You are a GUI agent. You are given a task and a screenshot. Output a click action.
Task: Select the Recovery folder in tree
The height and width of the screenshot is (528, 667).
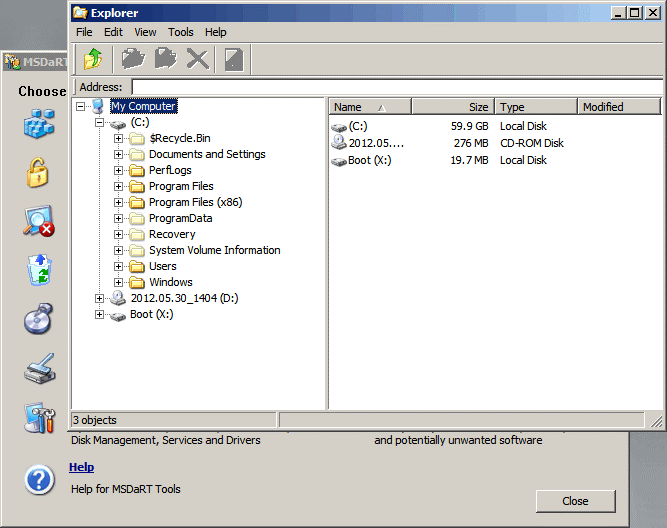172,234
